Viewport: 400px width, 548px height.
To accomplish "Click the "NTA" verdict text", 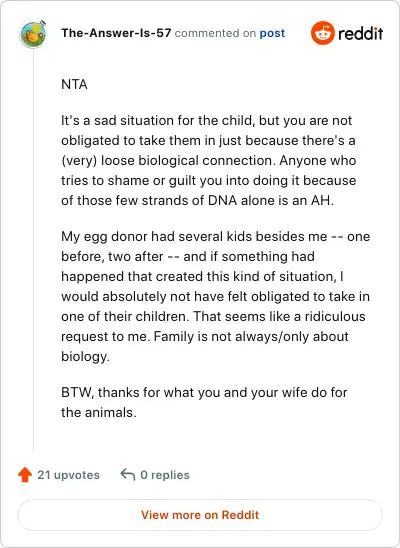I will (74, 85).
